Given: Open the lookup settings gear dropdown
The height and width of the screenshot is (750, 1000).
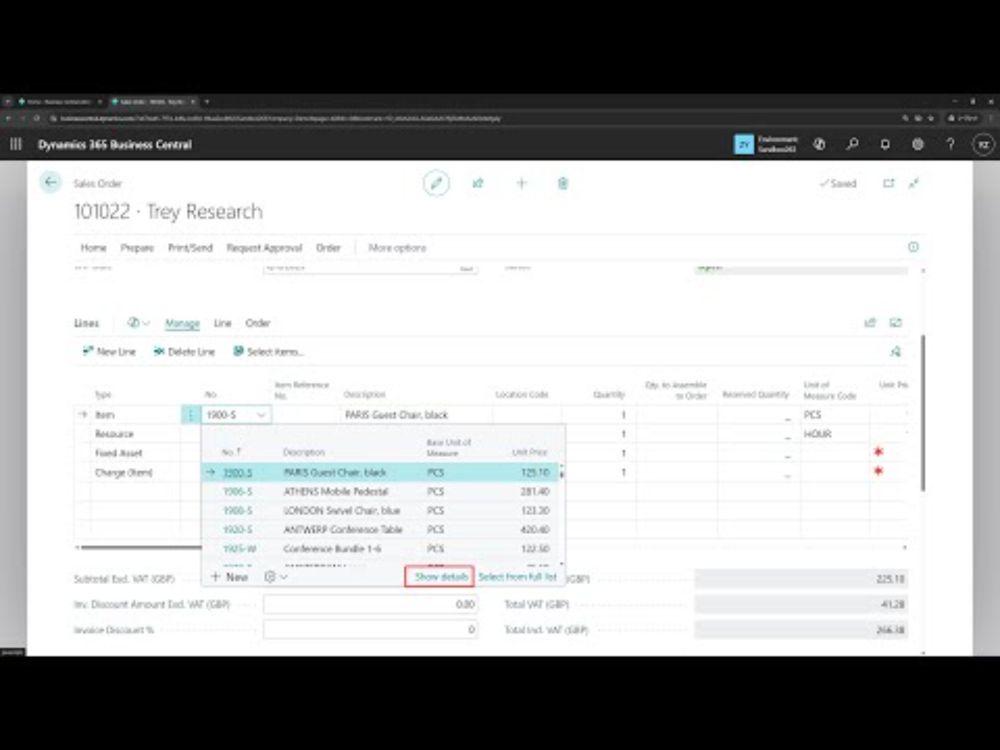Looking at the screenshot, I should (x=276, y=577).
